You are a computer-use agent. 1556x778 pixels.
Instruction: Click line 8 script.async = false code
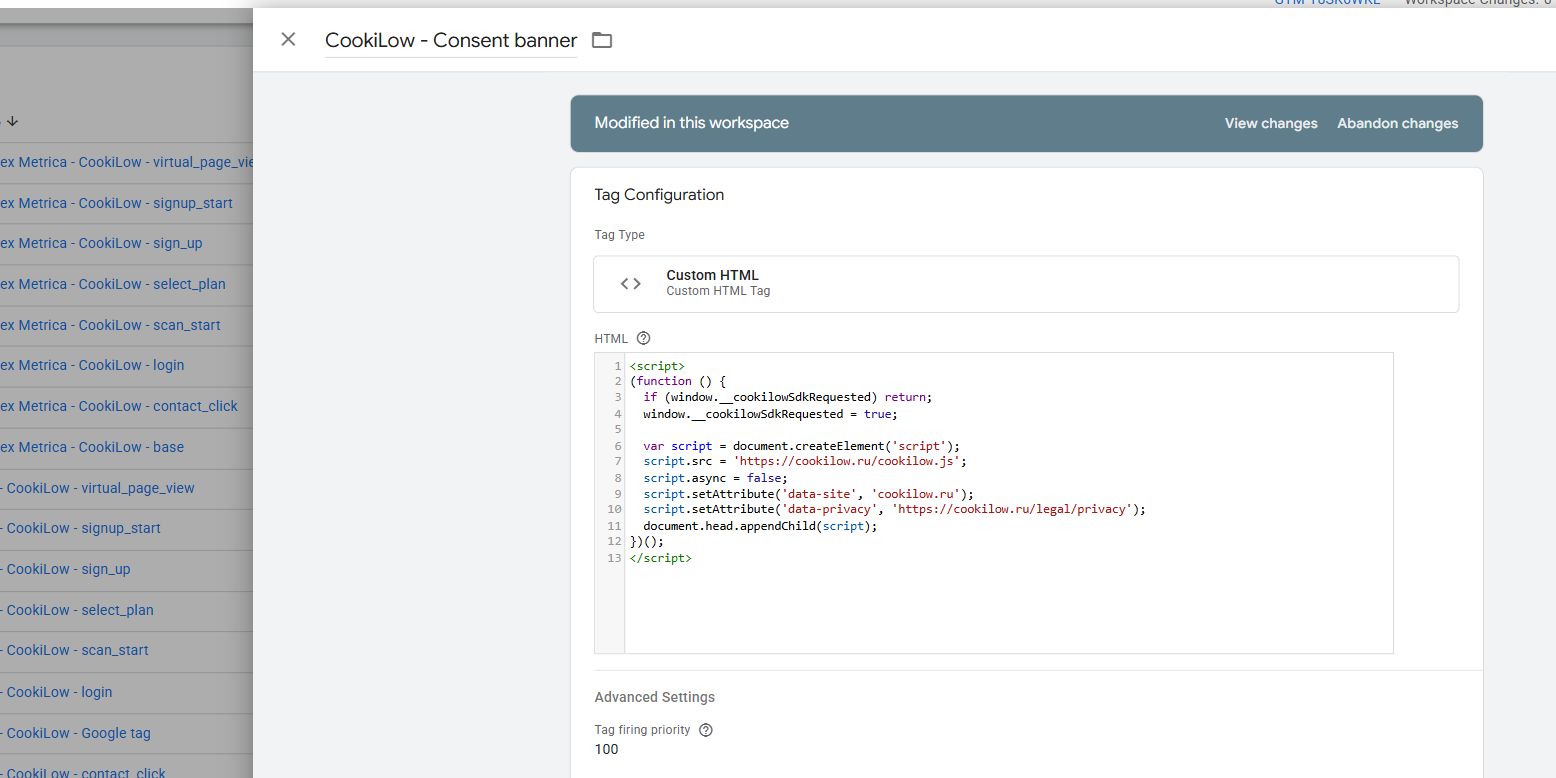(715, 477)
